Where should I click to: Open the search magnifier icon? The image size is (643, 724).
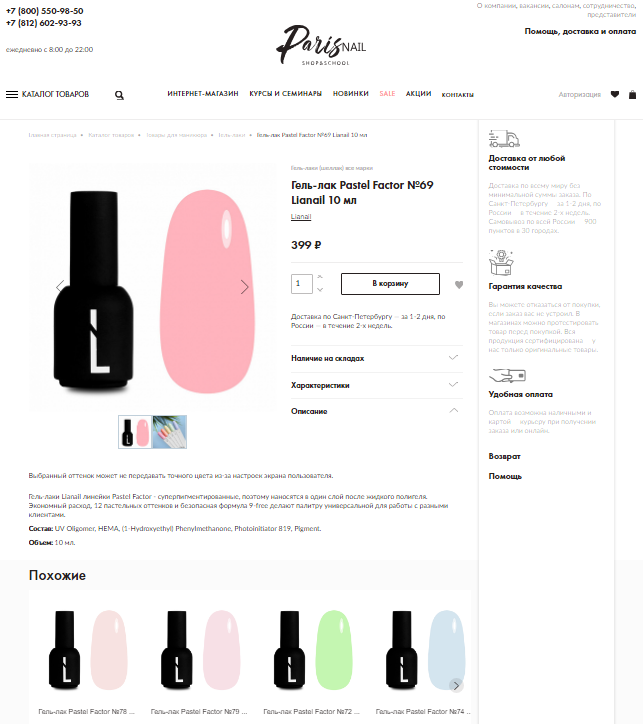click(x=119, y=95)
